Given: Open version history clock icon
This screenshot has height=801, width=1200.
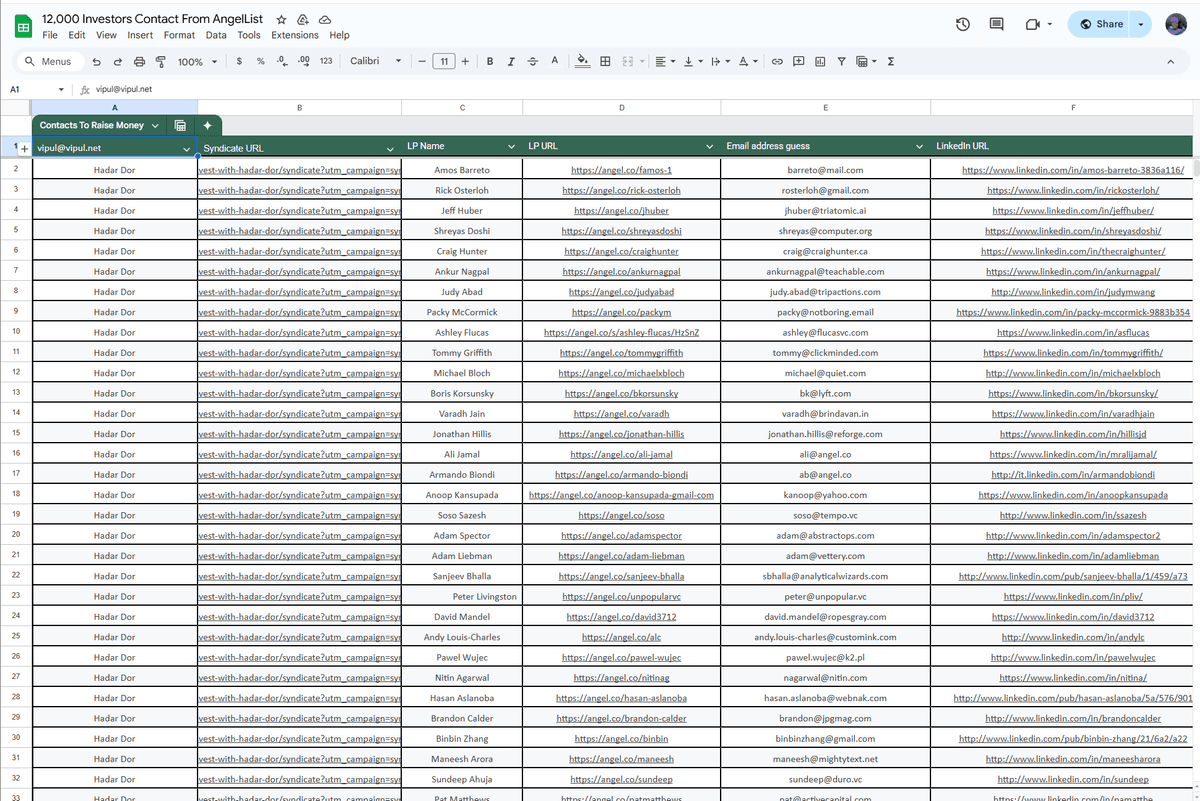Looking at the screenshot, I should 963,24.
